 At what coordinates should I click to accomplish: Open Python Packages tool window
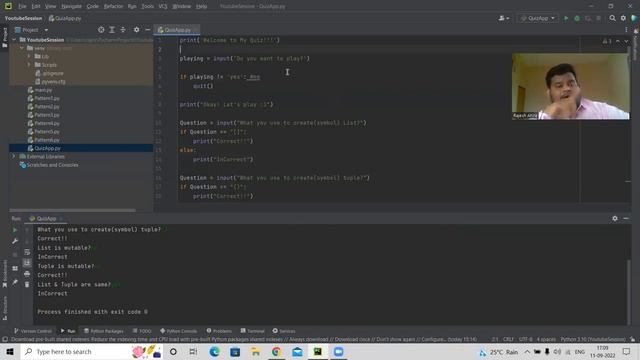(x=104, y=331)
